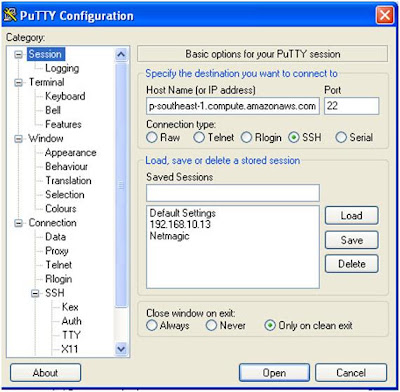This screenshot has height=392, width=400.
Task: Open Bell settings category
Action: pyautogui.click(x=53, y=110)
